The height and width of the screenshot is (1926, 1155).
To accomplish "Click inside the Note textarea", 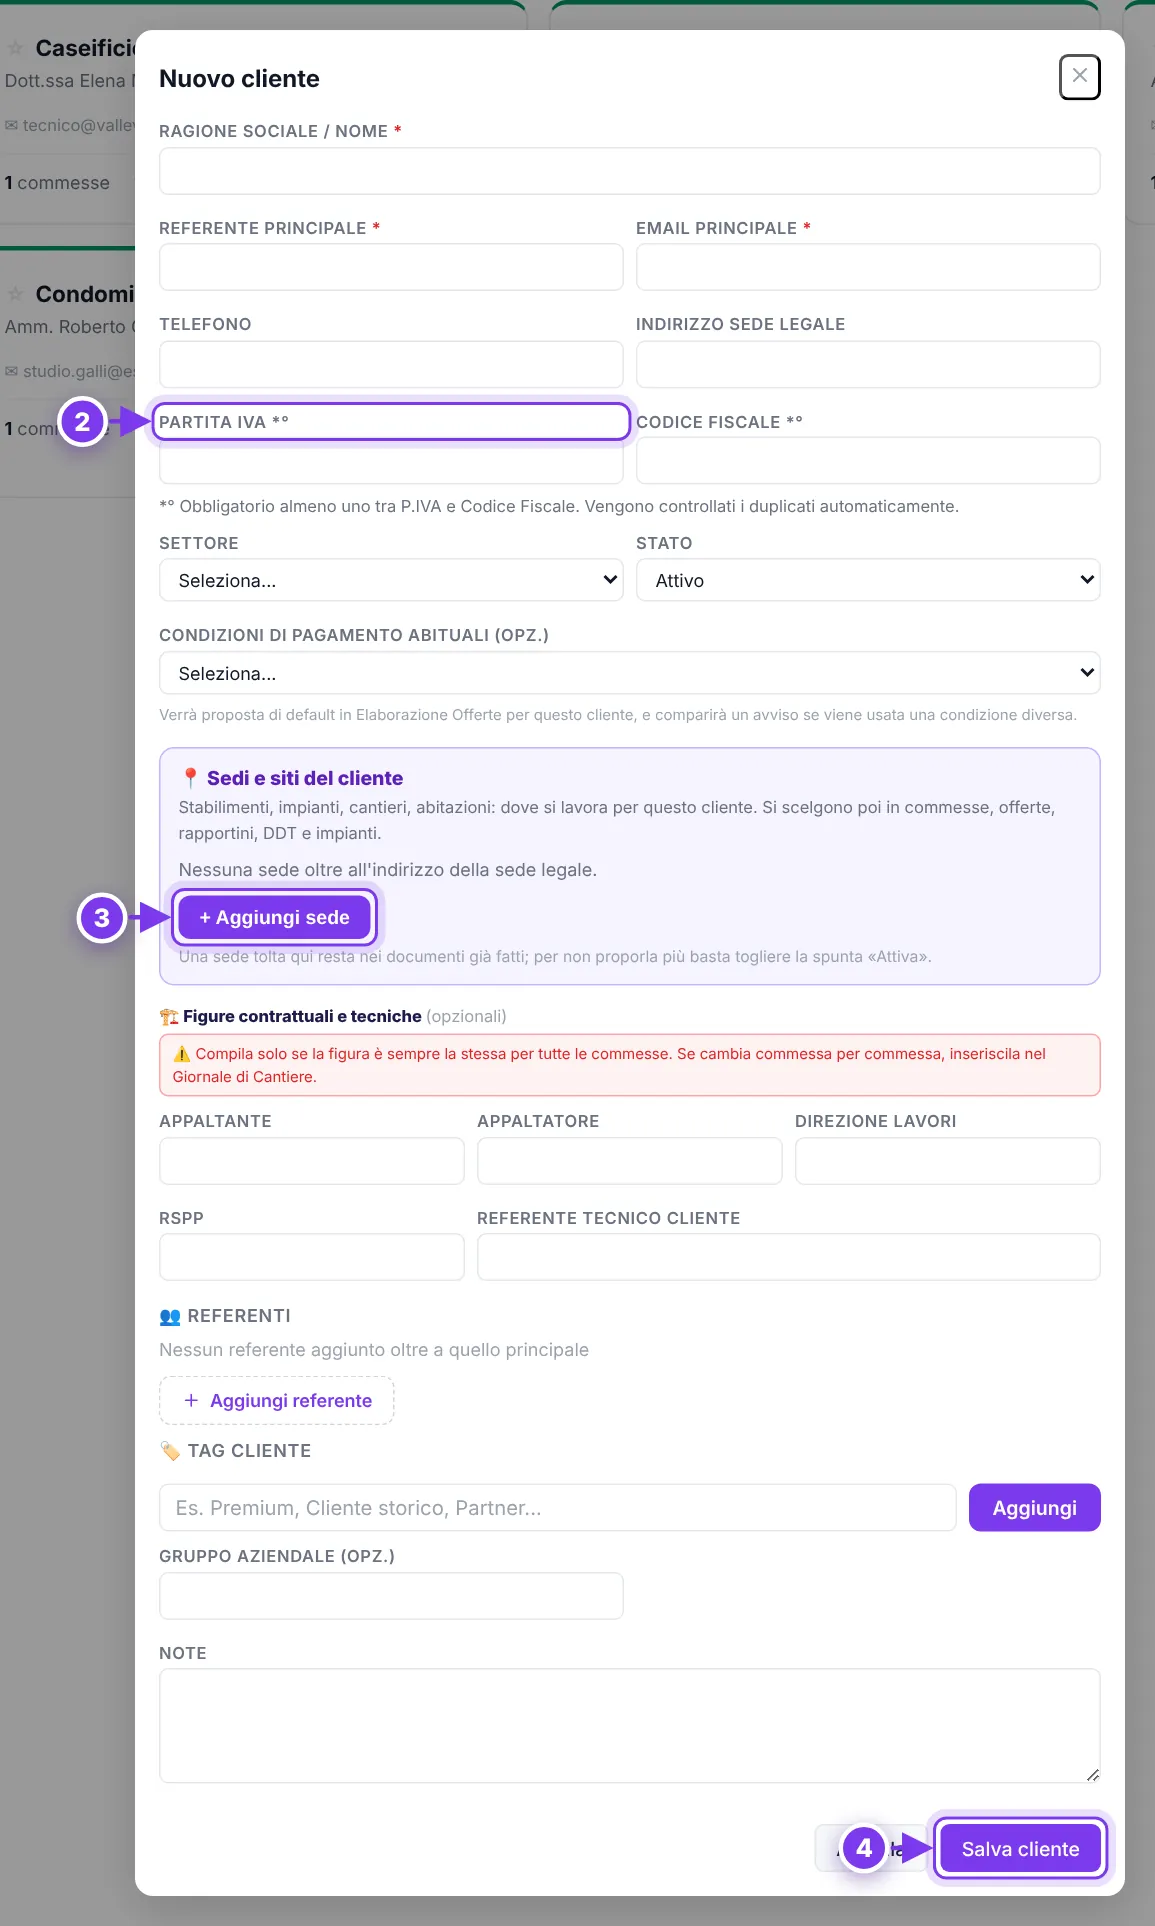I will (630, 1726).
